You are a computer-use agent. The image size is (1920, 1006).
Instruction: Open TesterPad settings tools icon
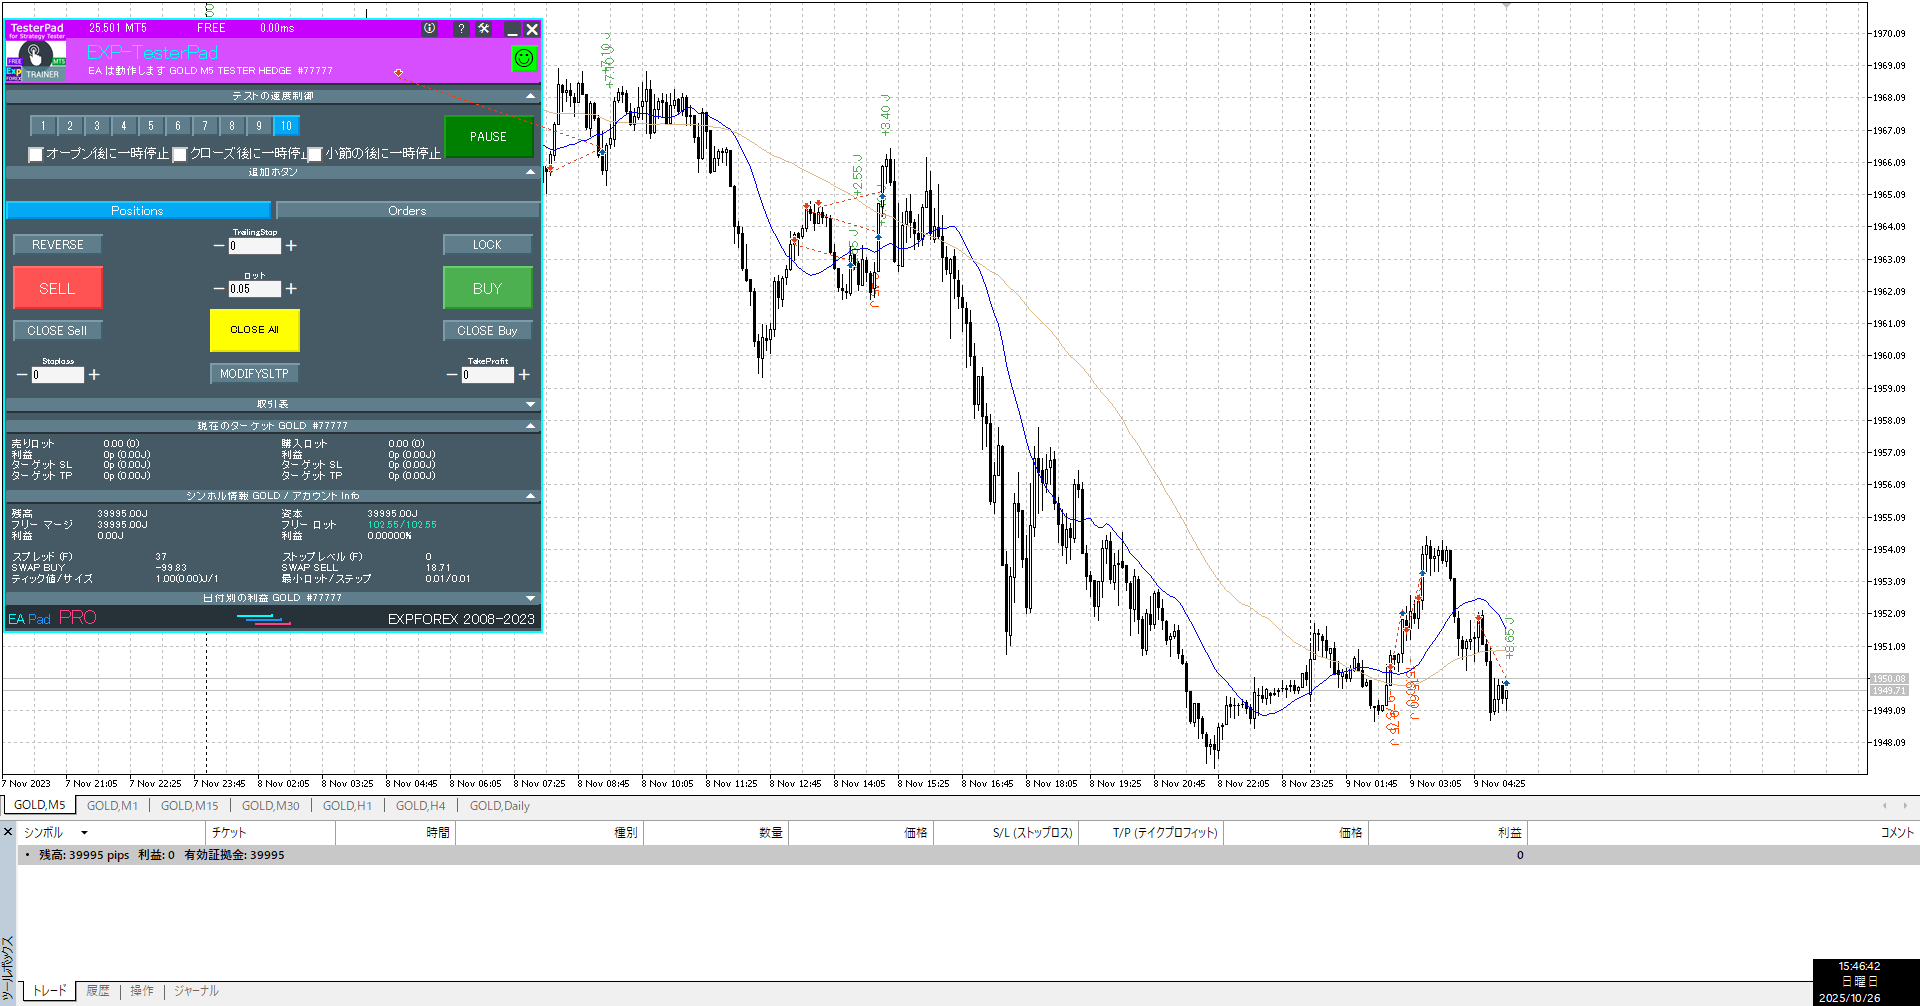[484, 29]
